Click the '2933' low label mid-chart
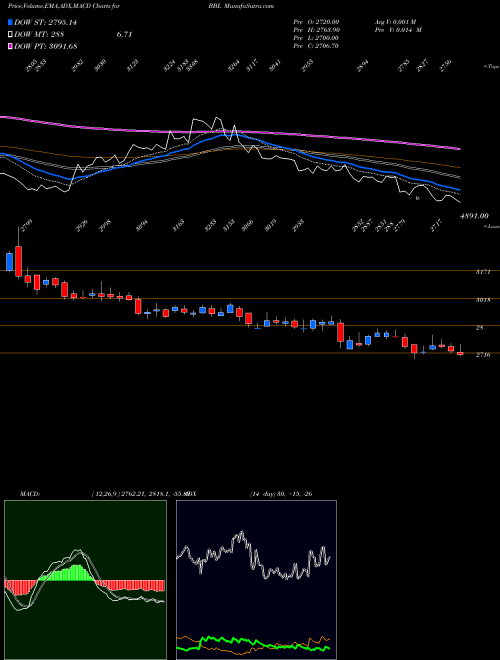The image size is (500, 660). pyautogui.click(x=298, y=225)
